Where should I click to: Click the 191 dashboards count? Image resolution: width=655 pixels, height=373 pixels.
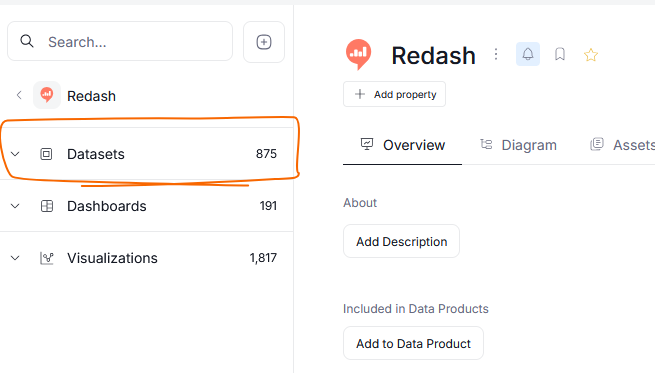coord(268,206)
